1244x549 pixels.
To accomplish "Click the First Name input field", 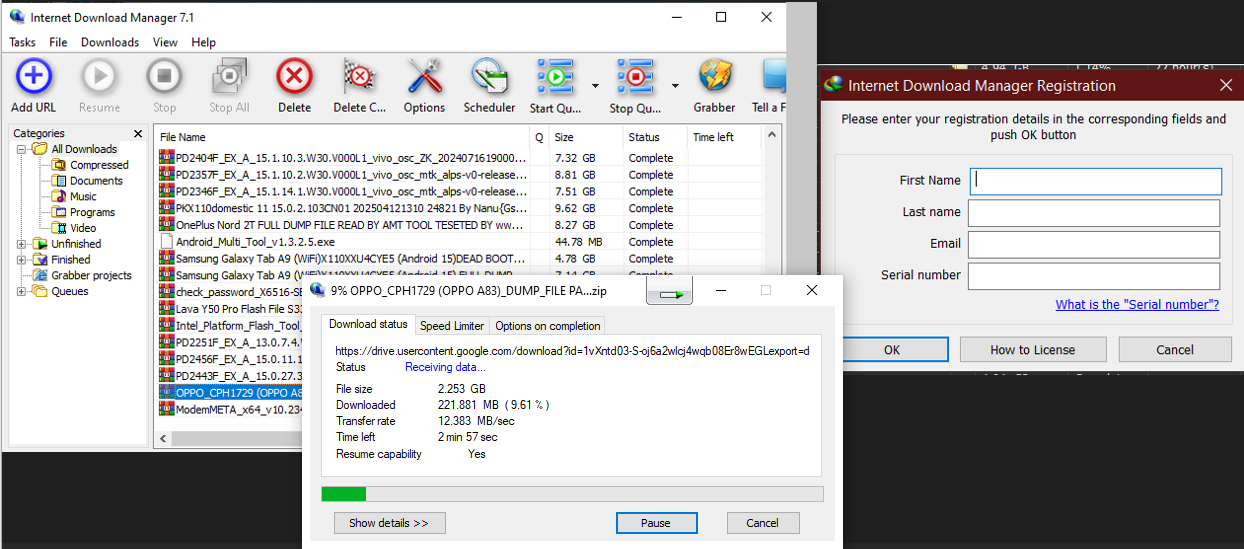I will (1095, 181).
